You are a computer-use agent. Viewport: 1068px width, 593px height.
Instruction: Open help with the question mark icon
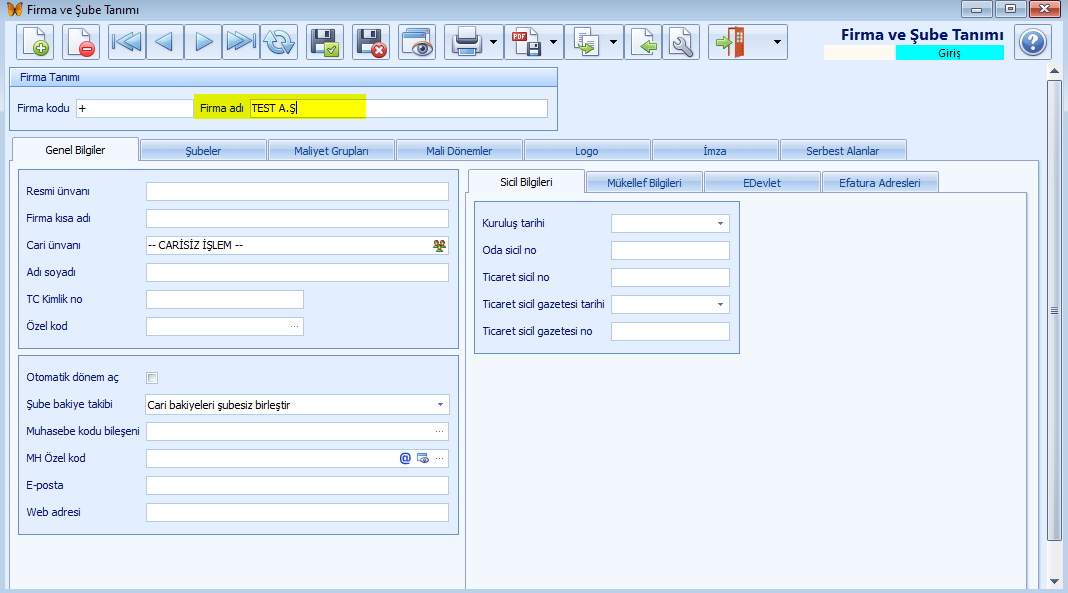1033,42
